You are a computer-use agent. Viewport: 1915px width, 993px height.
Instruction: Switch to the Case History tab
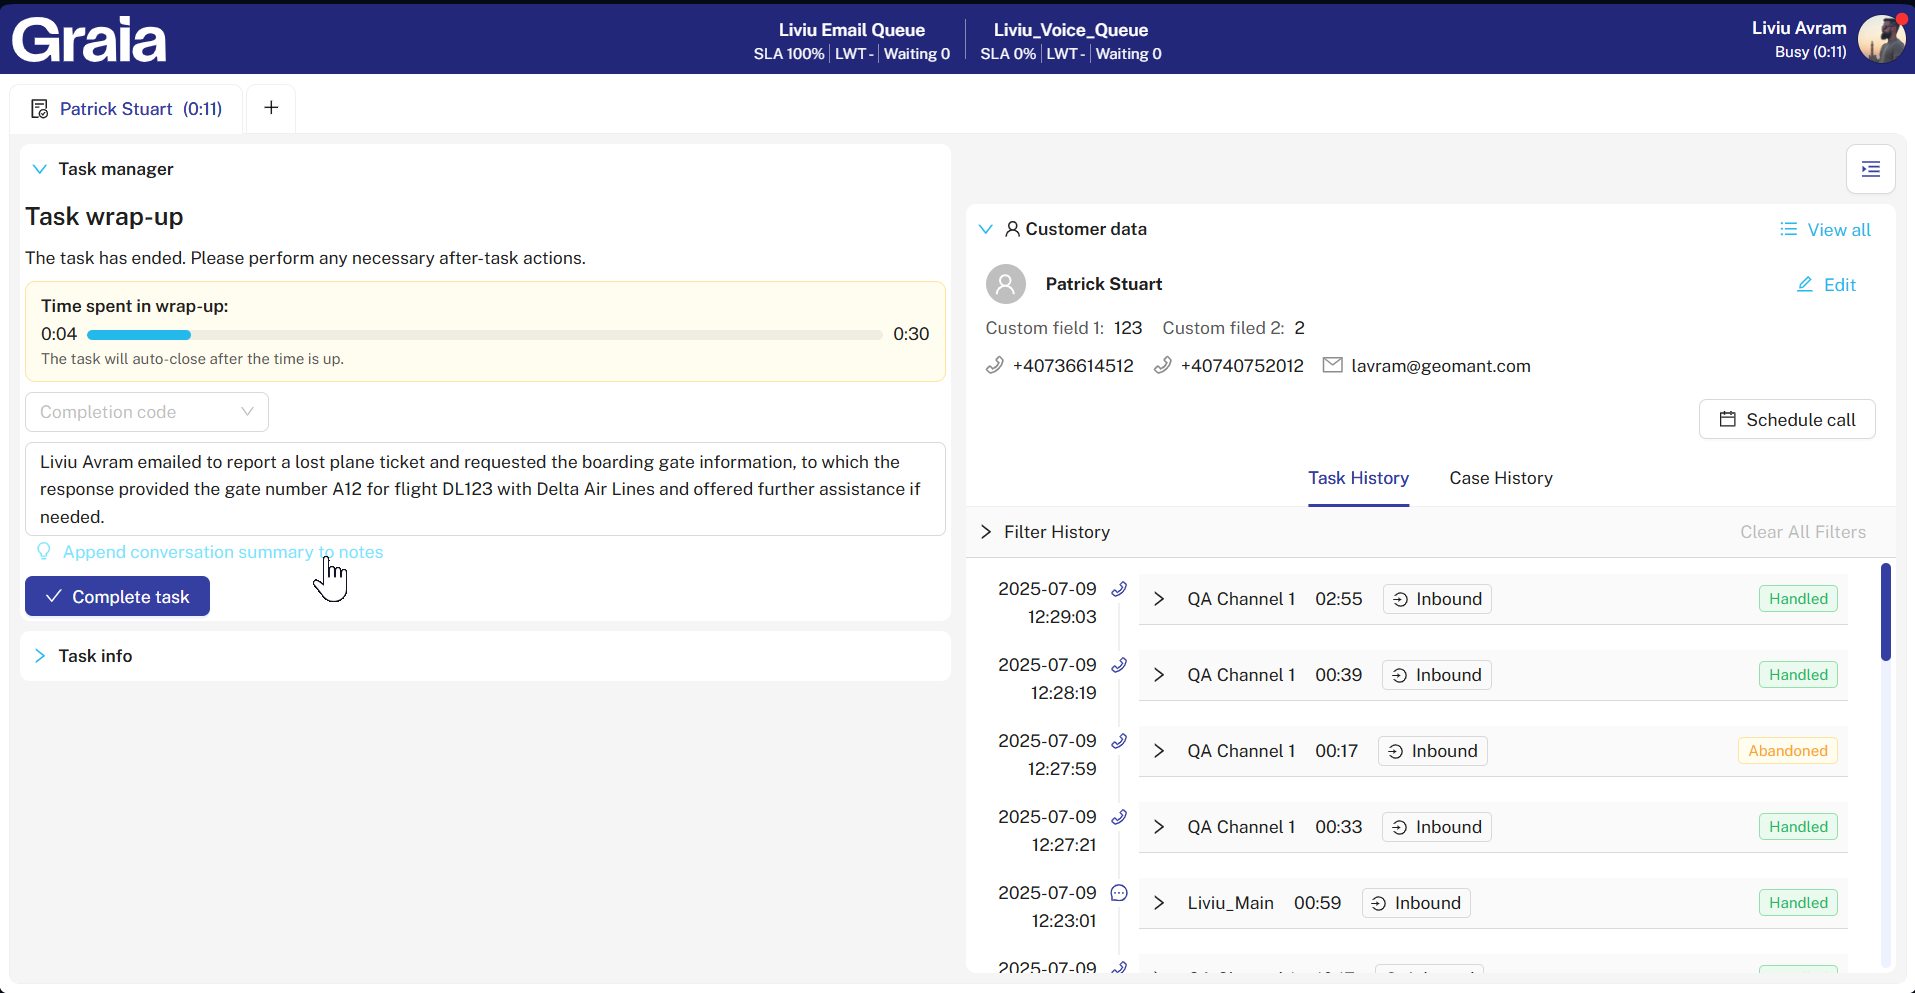pos(1500,478)
